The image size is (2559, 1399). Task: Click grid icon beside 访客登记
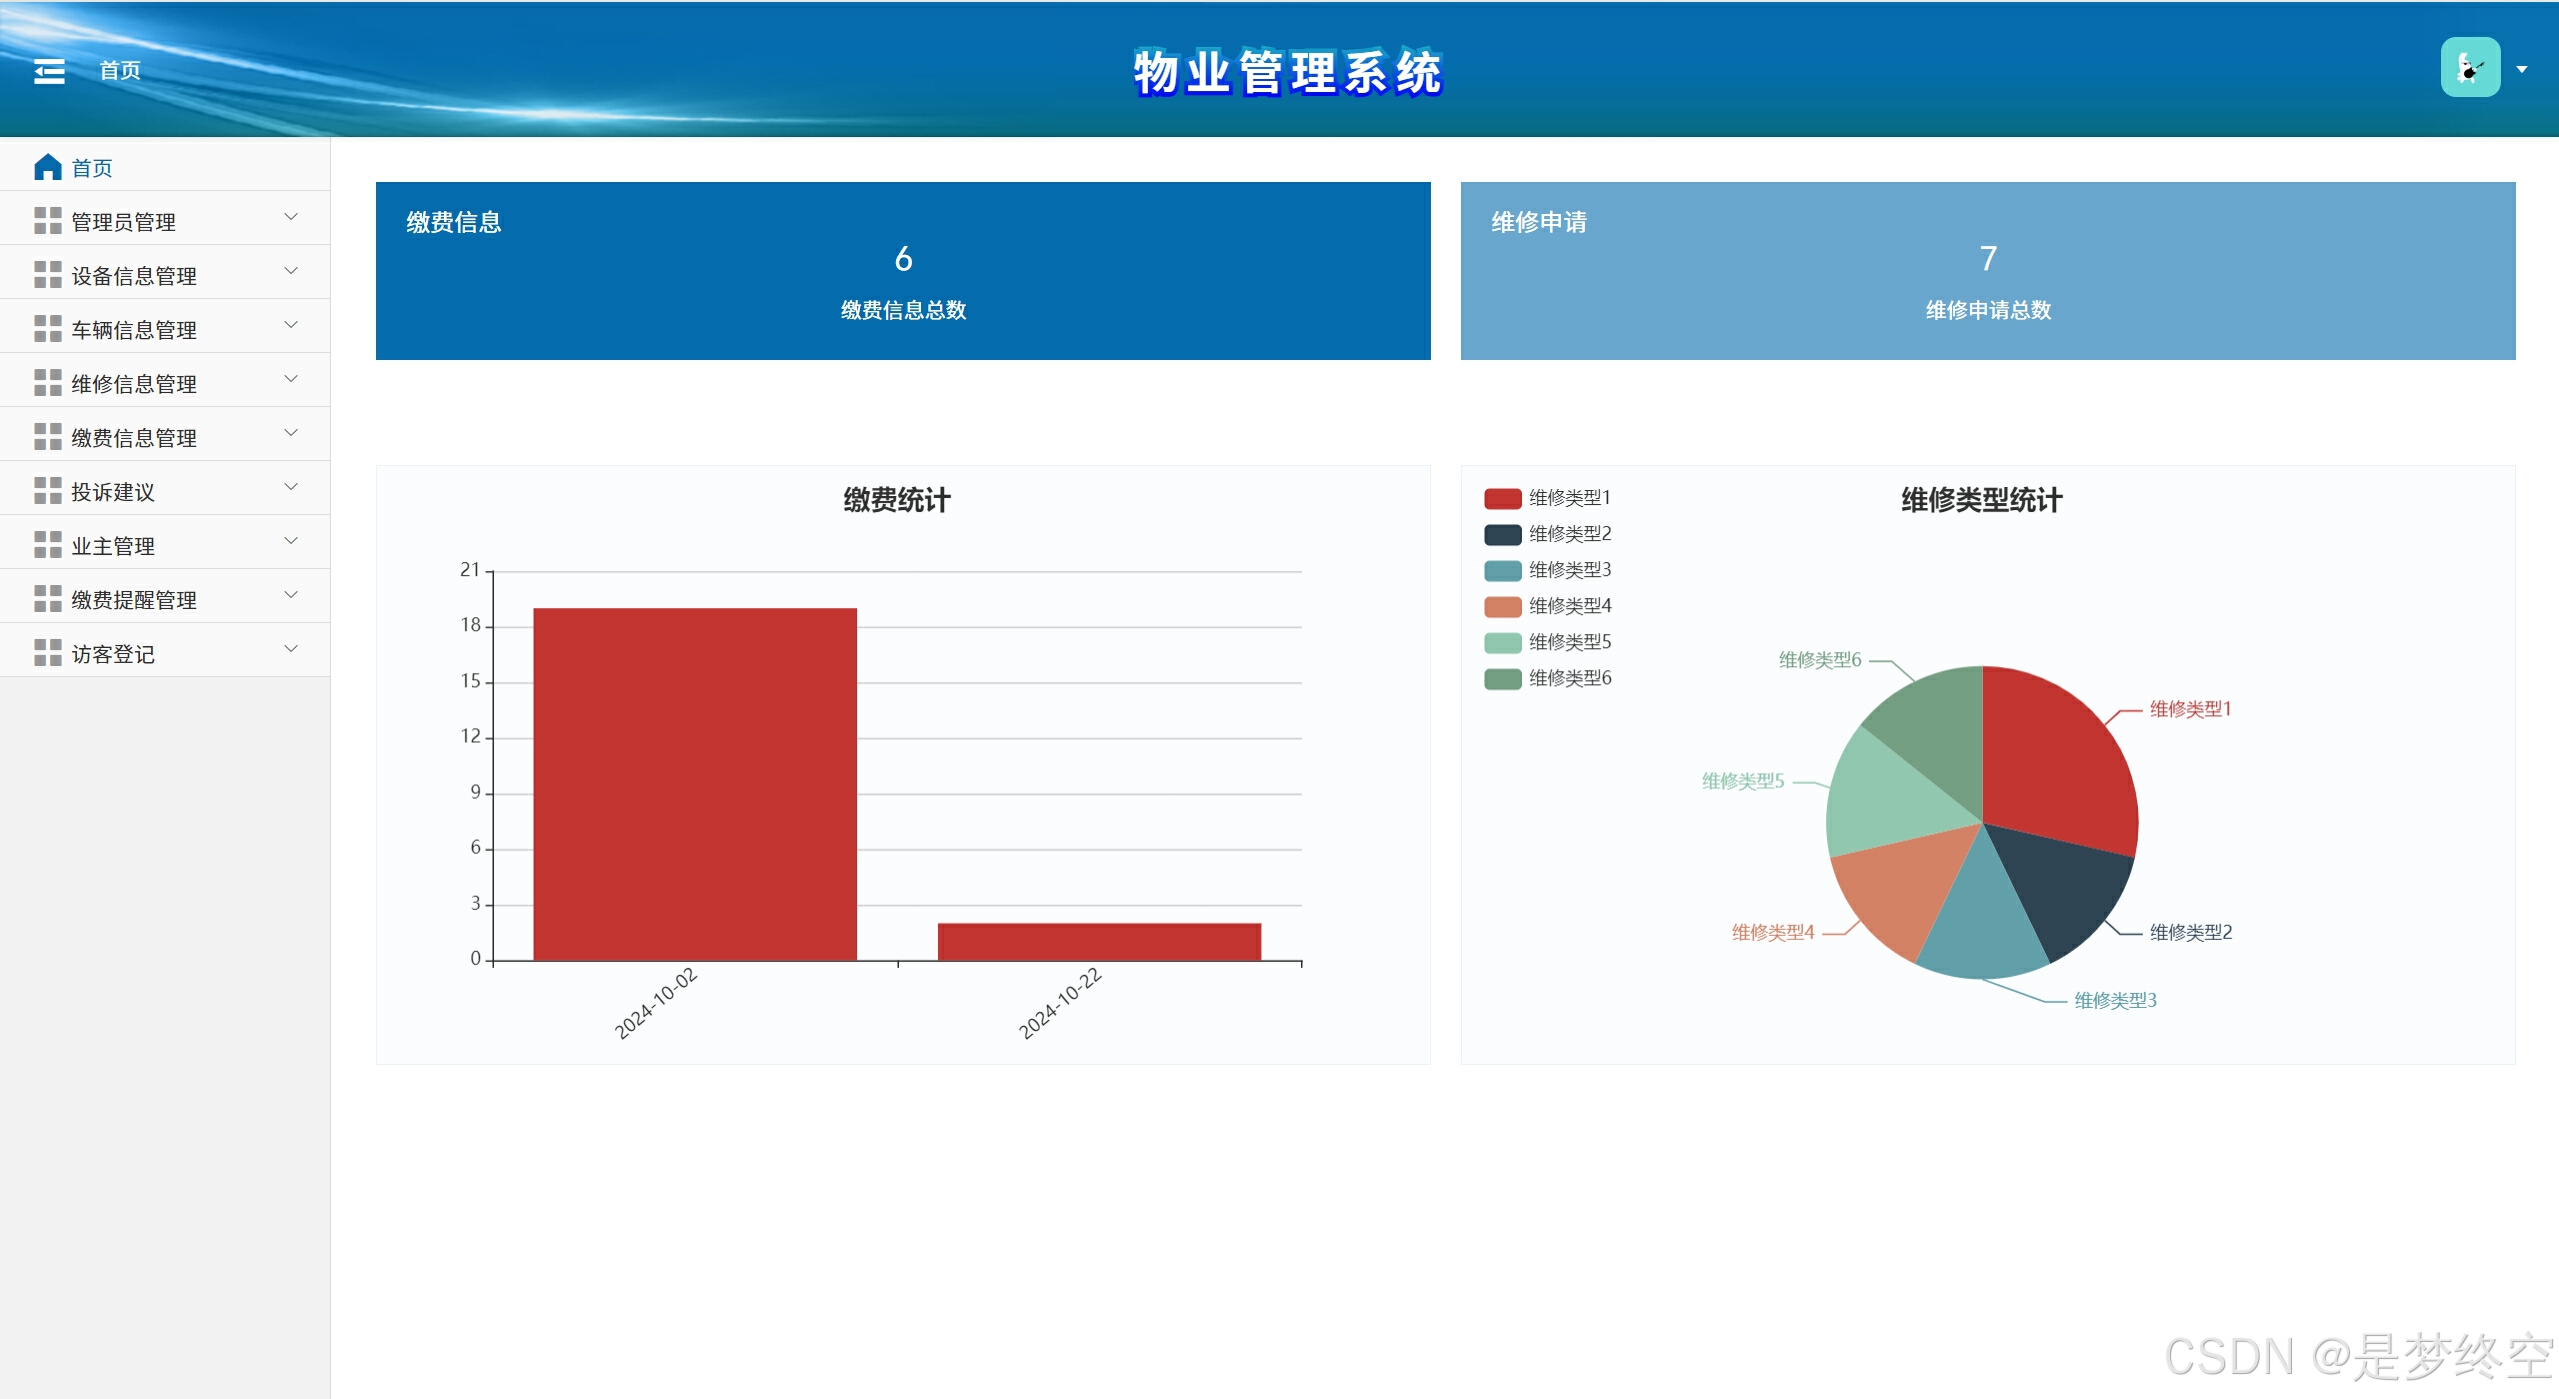[47, 653]
